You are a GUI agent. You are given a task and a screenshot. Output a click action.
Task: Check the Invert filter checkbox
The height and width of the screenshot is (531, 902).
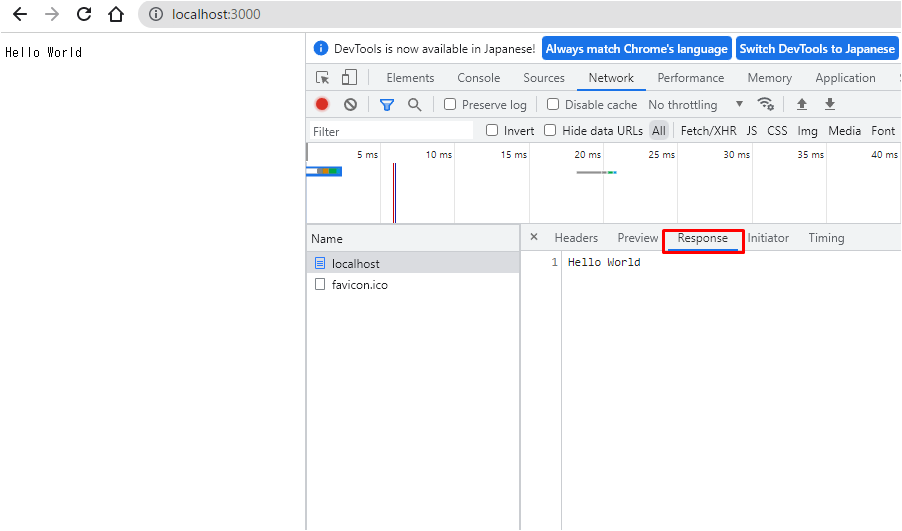click(492, 131)
